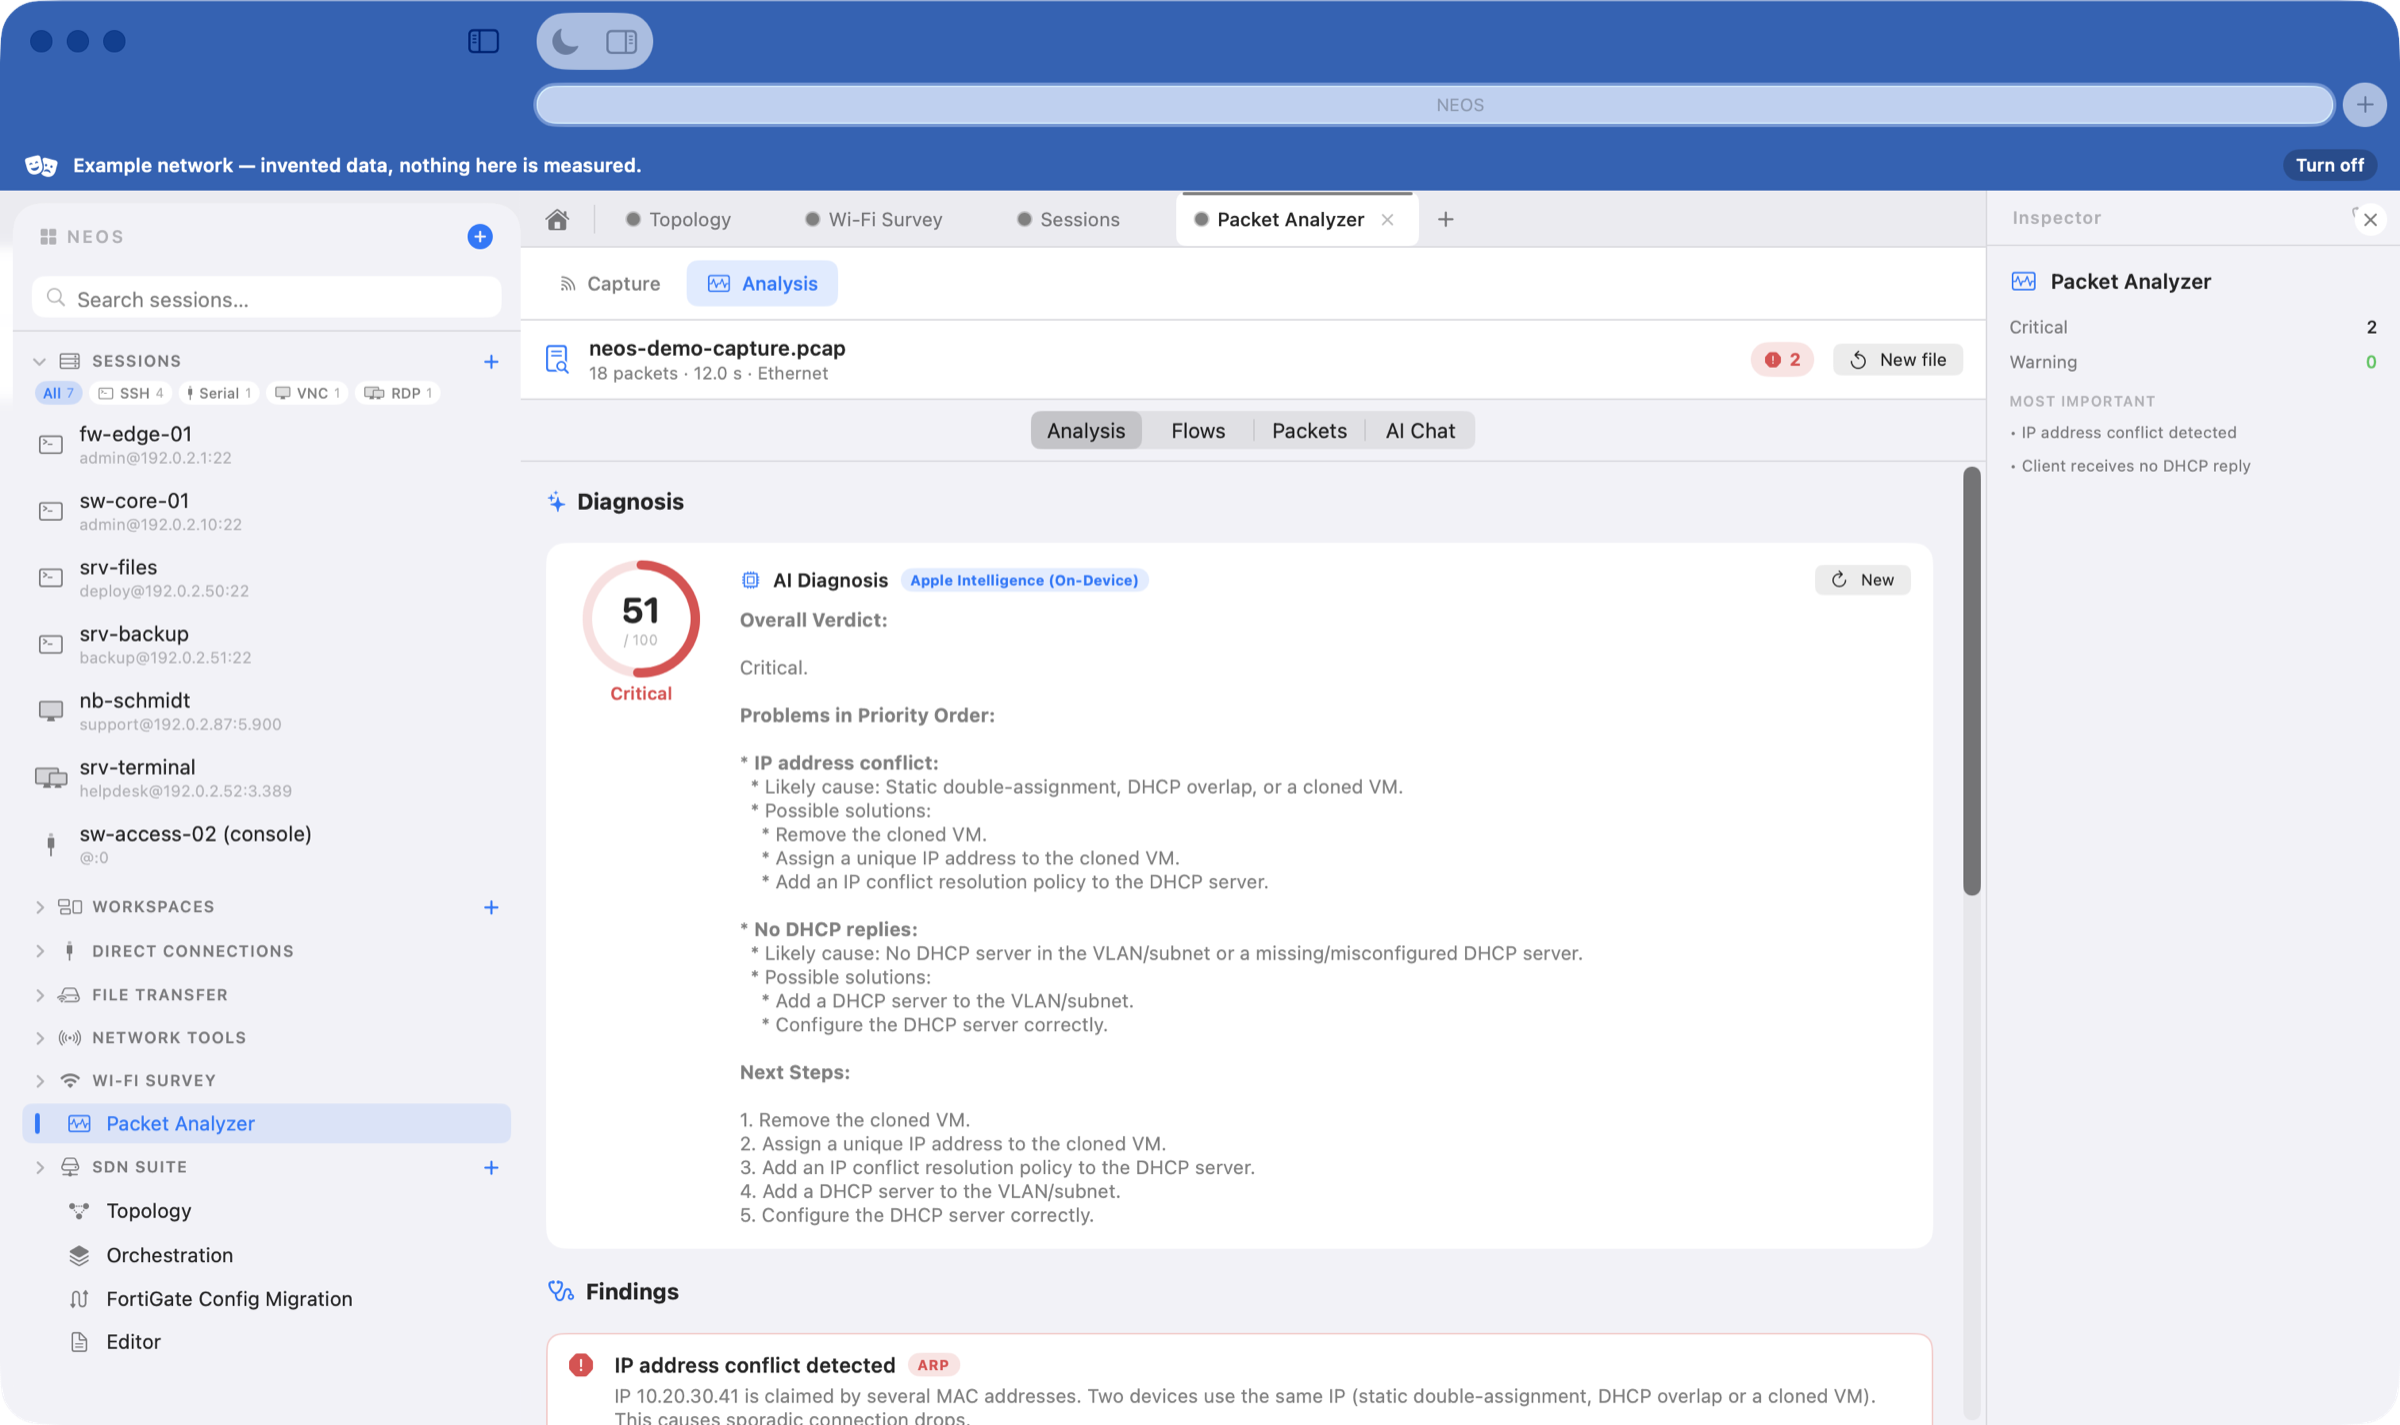Add a new session with Sessions plus
The width and height of the screenshot is (2400, 1425).
pos(491,361)
